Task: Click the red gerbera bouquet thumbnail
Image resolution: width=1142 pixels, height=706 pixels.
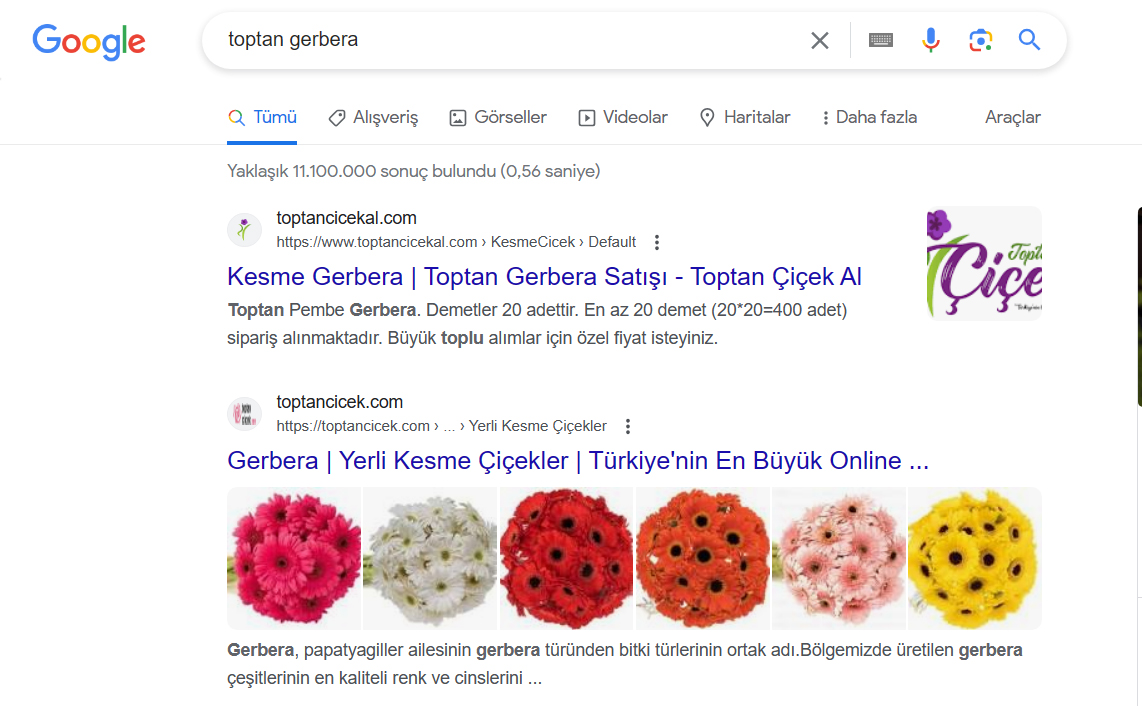Action: 567,558
